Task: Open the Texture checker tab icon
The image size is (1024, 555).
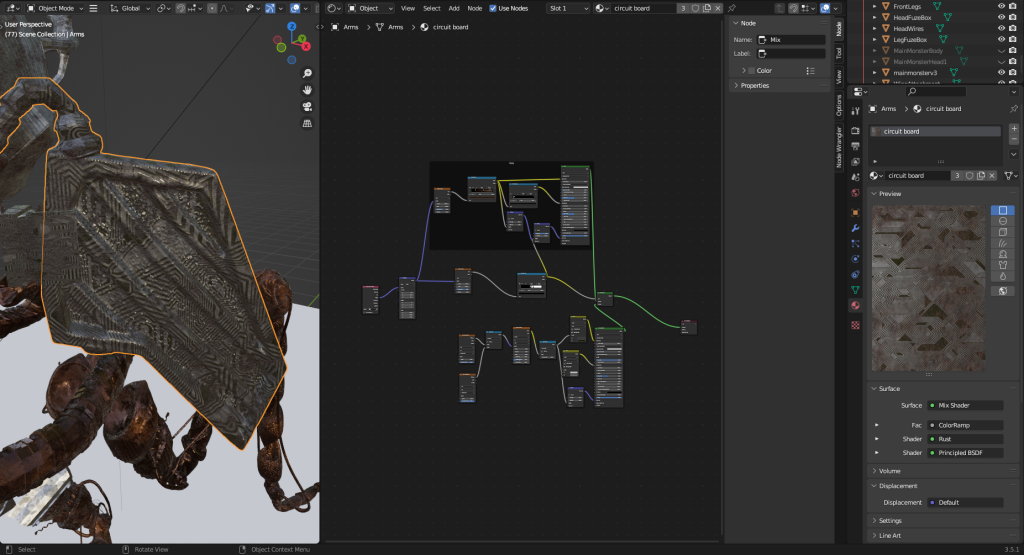Action: [856, 325]
